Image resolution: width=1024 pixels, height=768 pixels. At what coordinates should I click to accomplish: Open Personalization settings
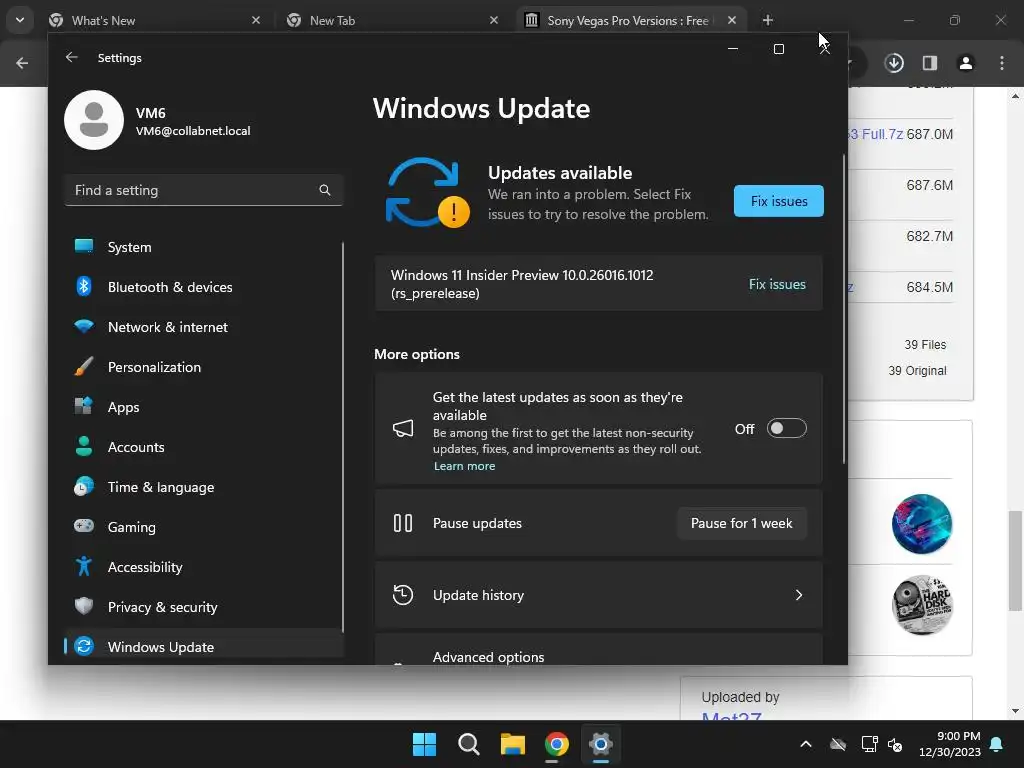click(203, 367)
